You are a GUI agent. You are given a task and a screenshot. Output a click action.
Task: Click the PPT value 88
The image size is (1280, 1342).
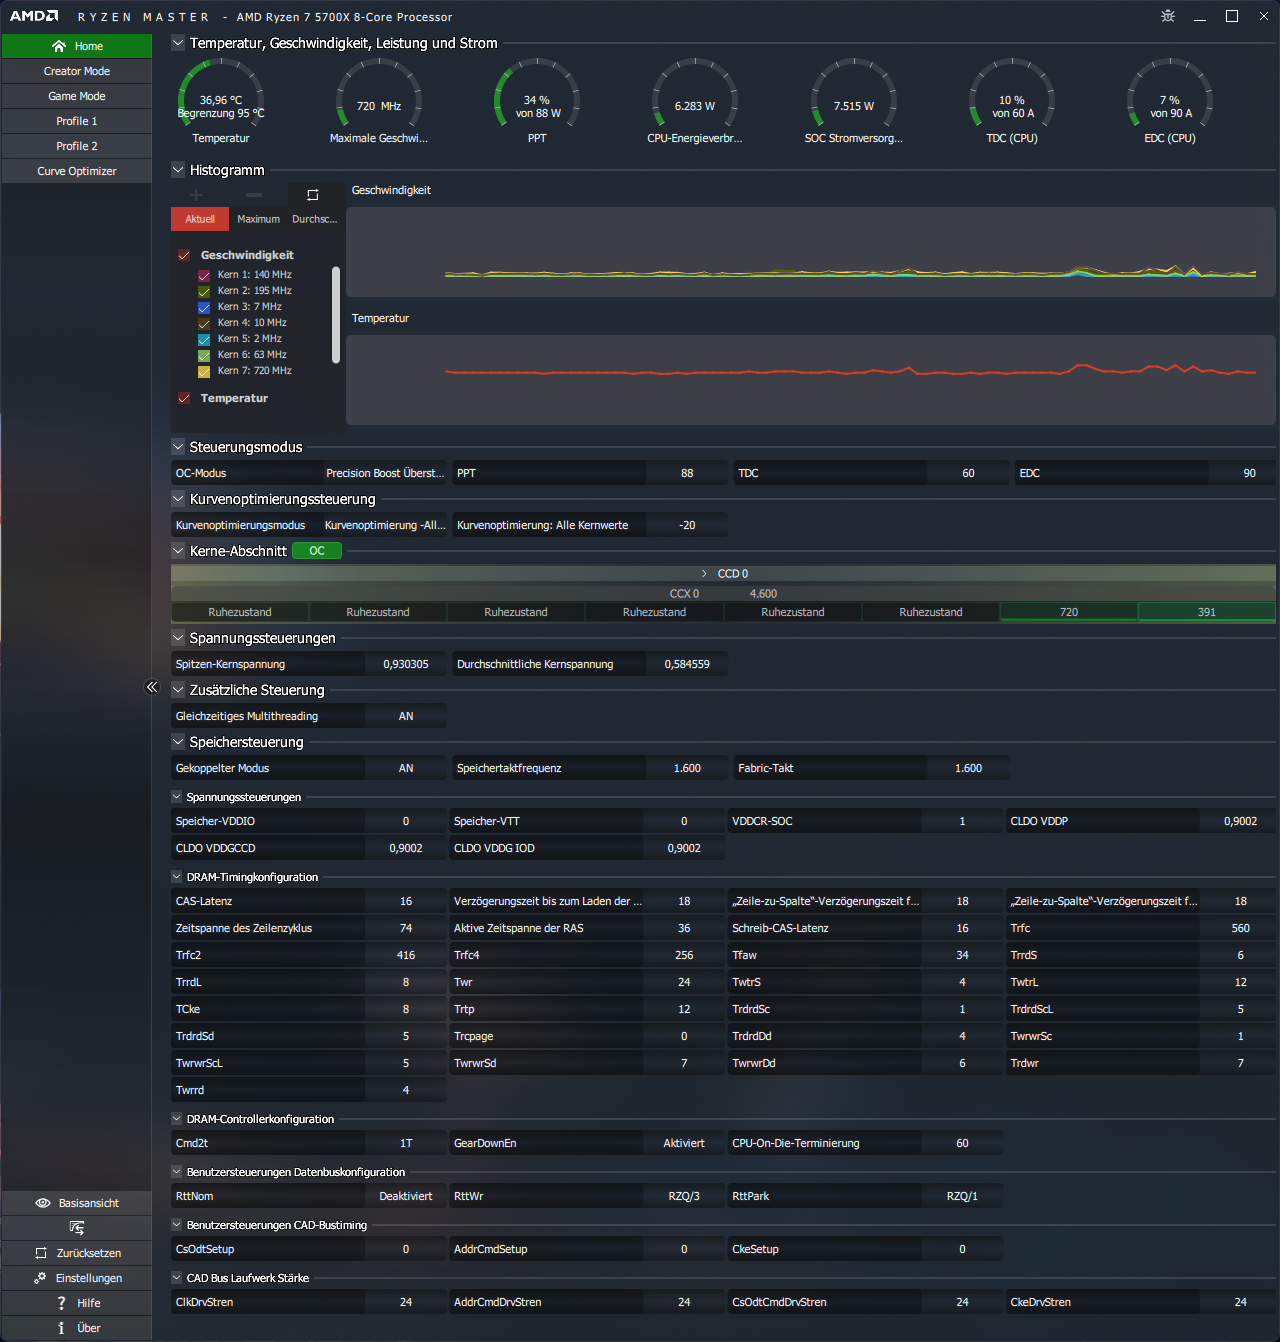[687, 473]
